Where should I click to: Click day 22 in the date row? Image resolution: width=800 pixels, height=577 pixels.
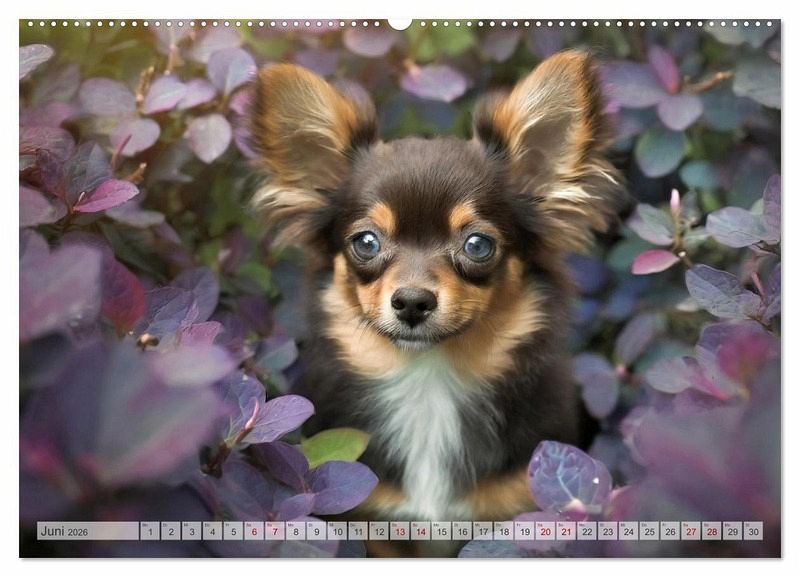(x=587, y=531)
